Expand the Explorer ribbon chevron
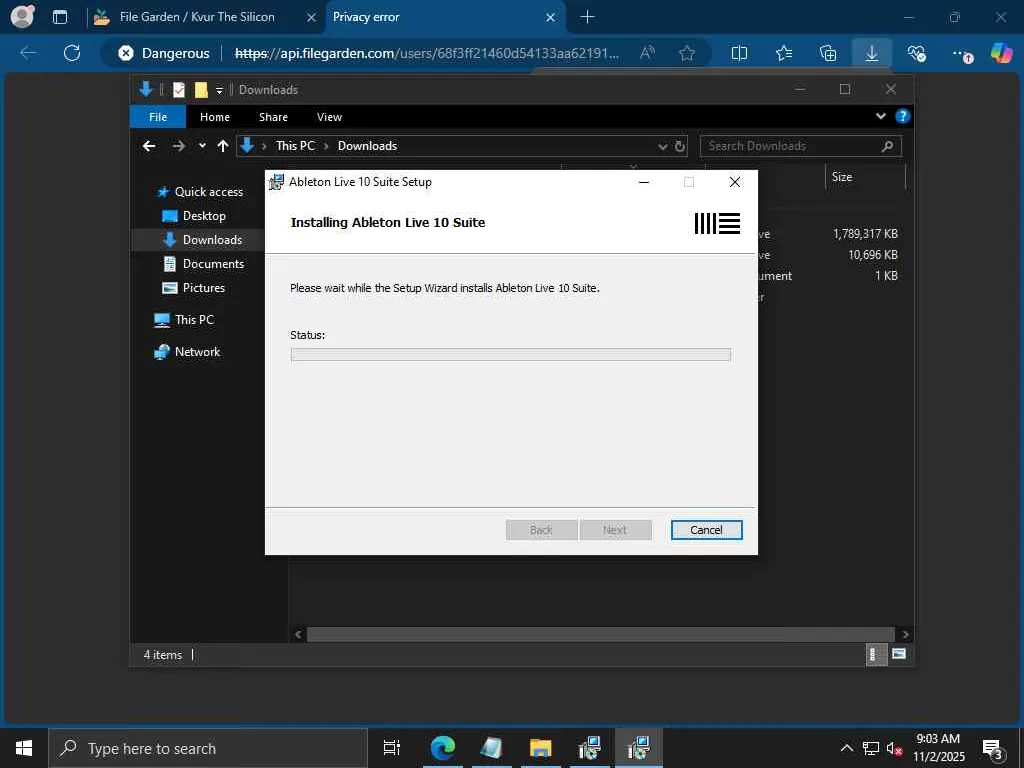Viewport: 1024px width, 768px height. [881, 116]
